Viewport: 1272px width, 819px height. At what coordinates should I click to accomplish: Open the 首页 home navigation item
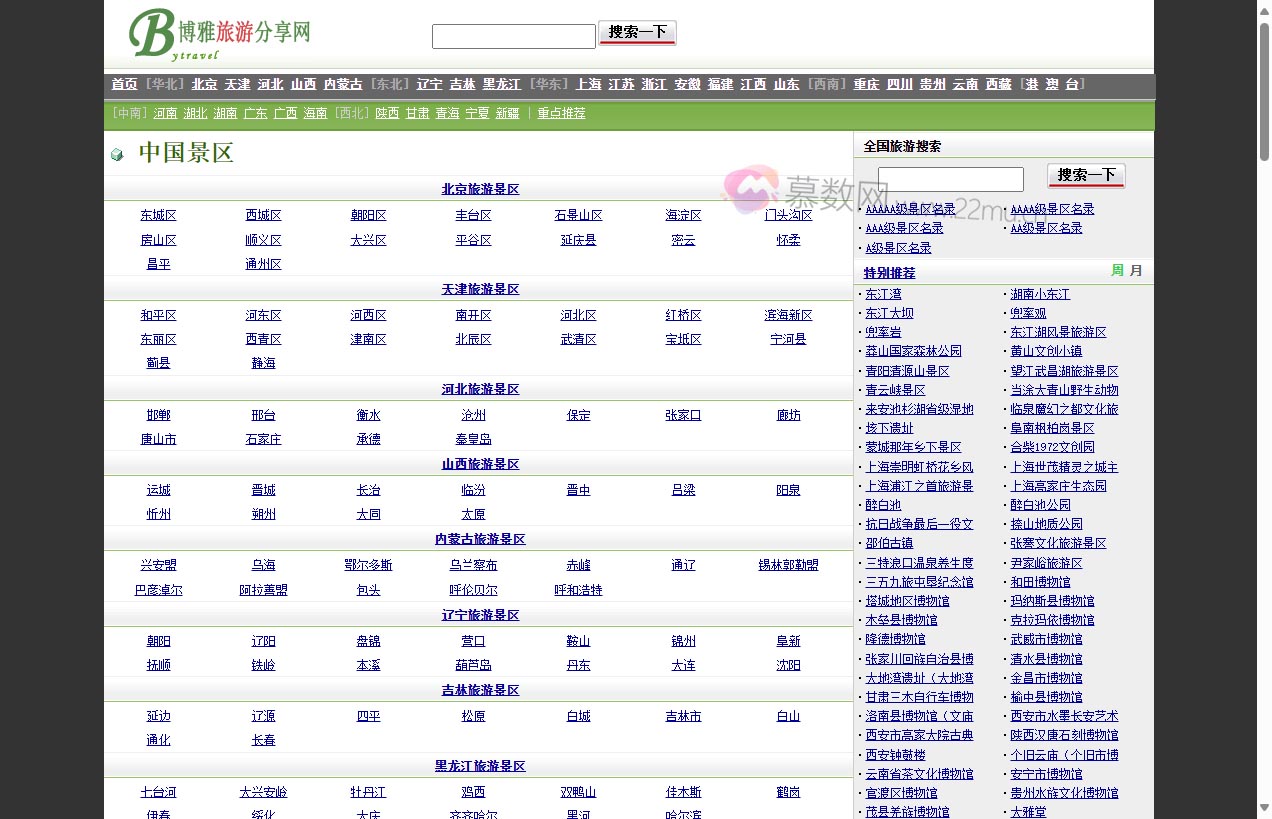(124, 84)
